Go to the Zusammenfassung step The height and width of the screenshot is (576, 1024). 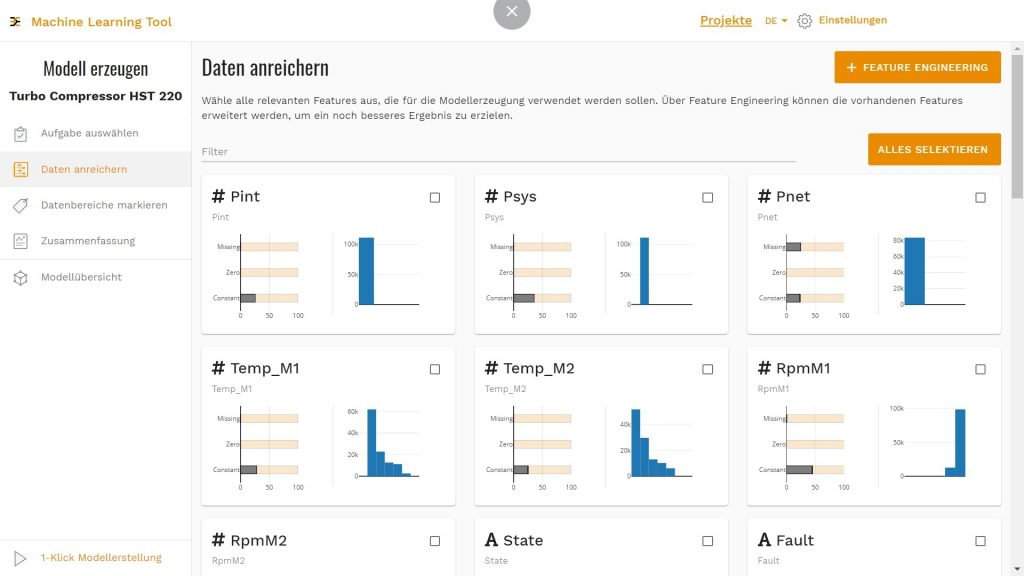pyautogui.click(x=90, y=240)
